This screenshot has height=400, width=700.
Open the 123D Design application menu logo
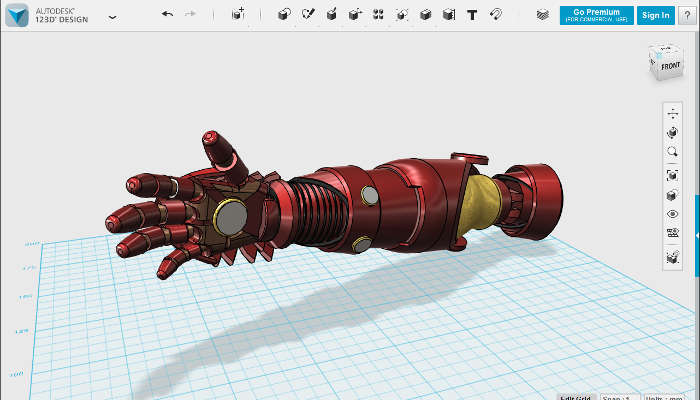(17, 15)
